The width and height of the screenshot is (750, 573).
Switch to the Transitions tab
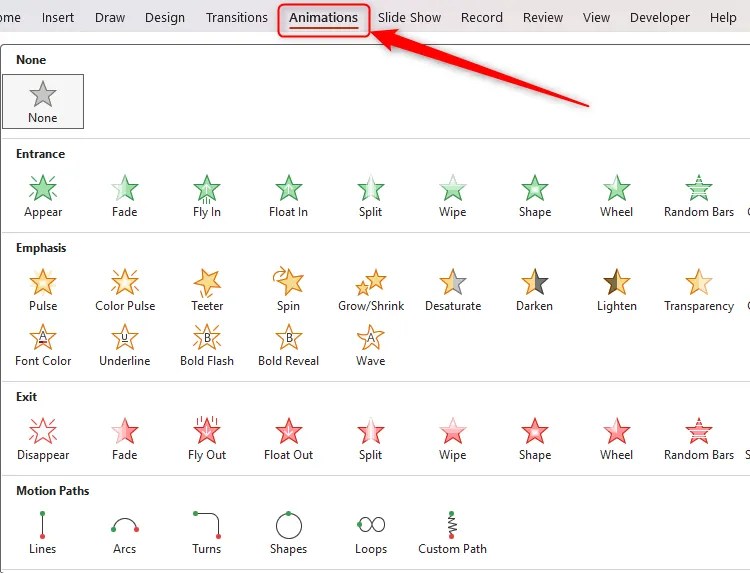[237, 18]
